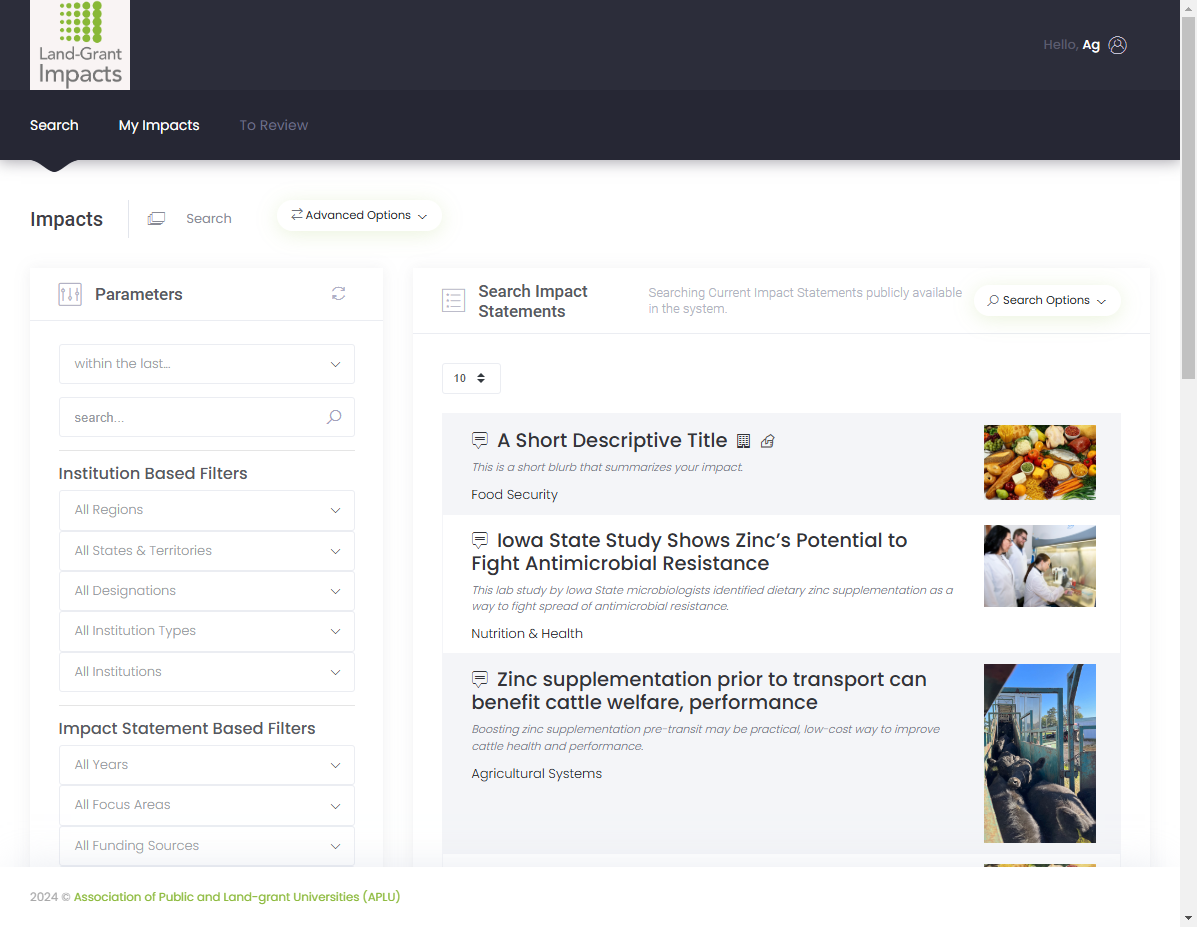Click the Search sub-navigation link next to Impacts
Viewport: 1197px width, 927px height.
coord(208,218)
